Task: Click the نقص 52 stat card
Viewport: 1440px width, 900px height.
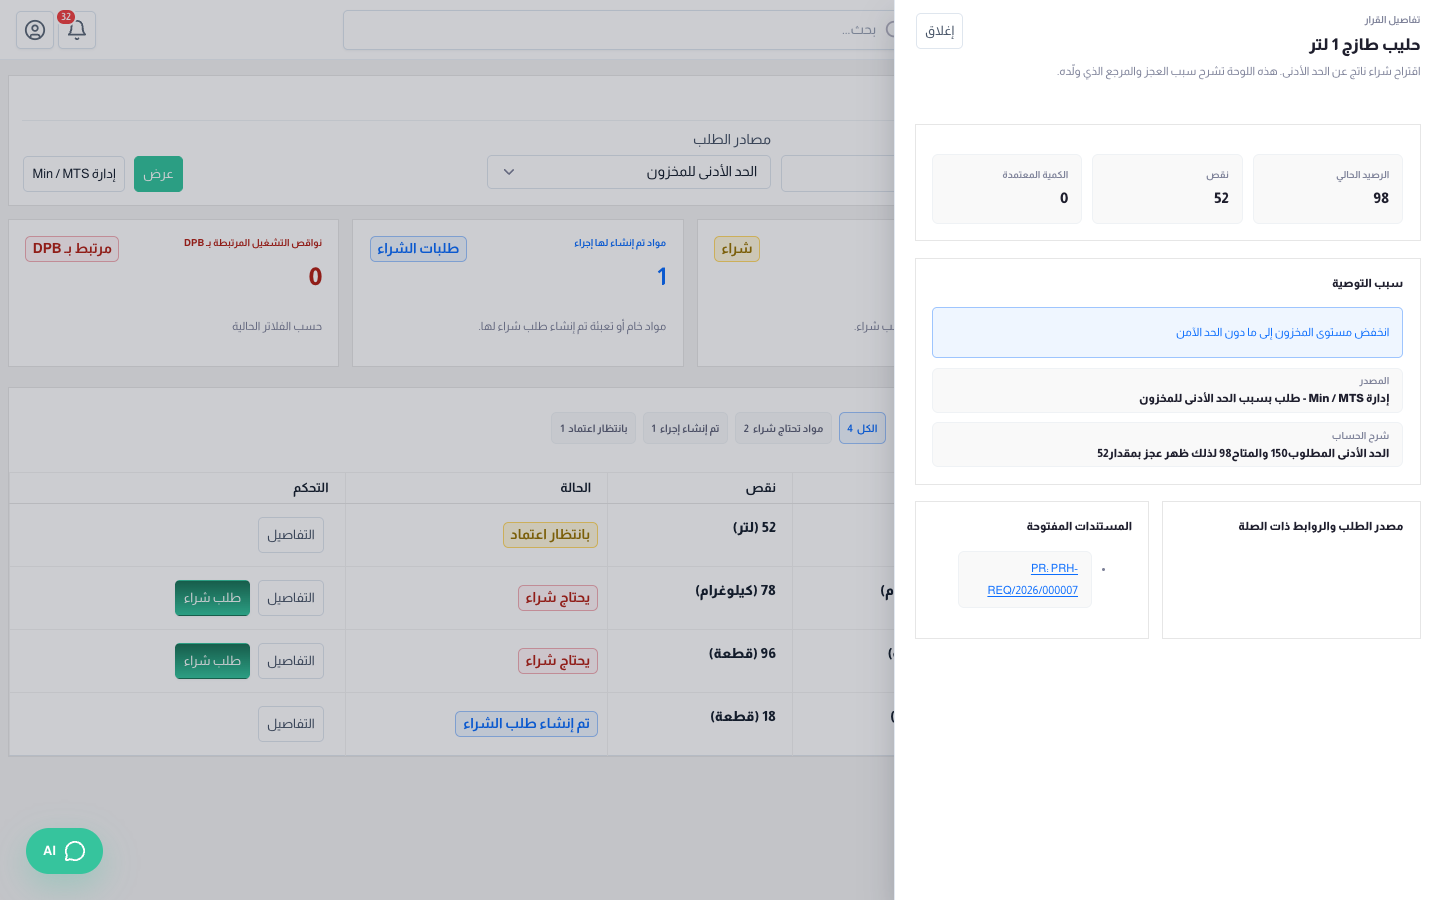Action: pyautogui.click(x=1167, y=189)
